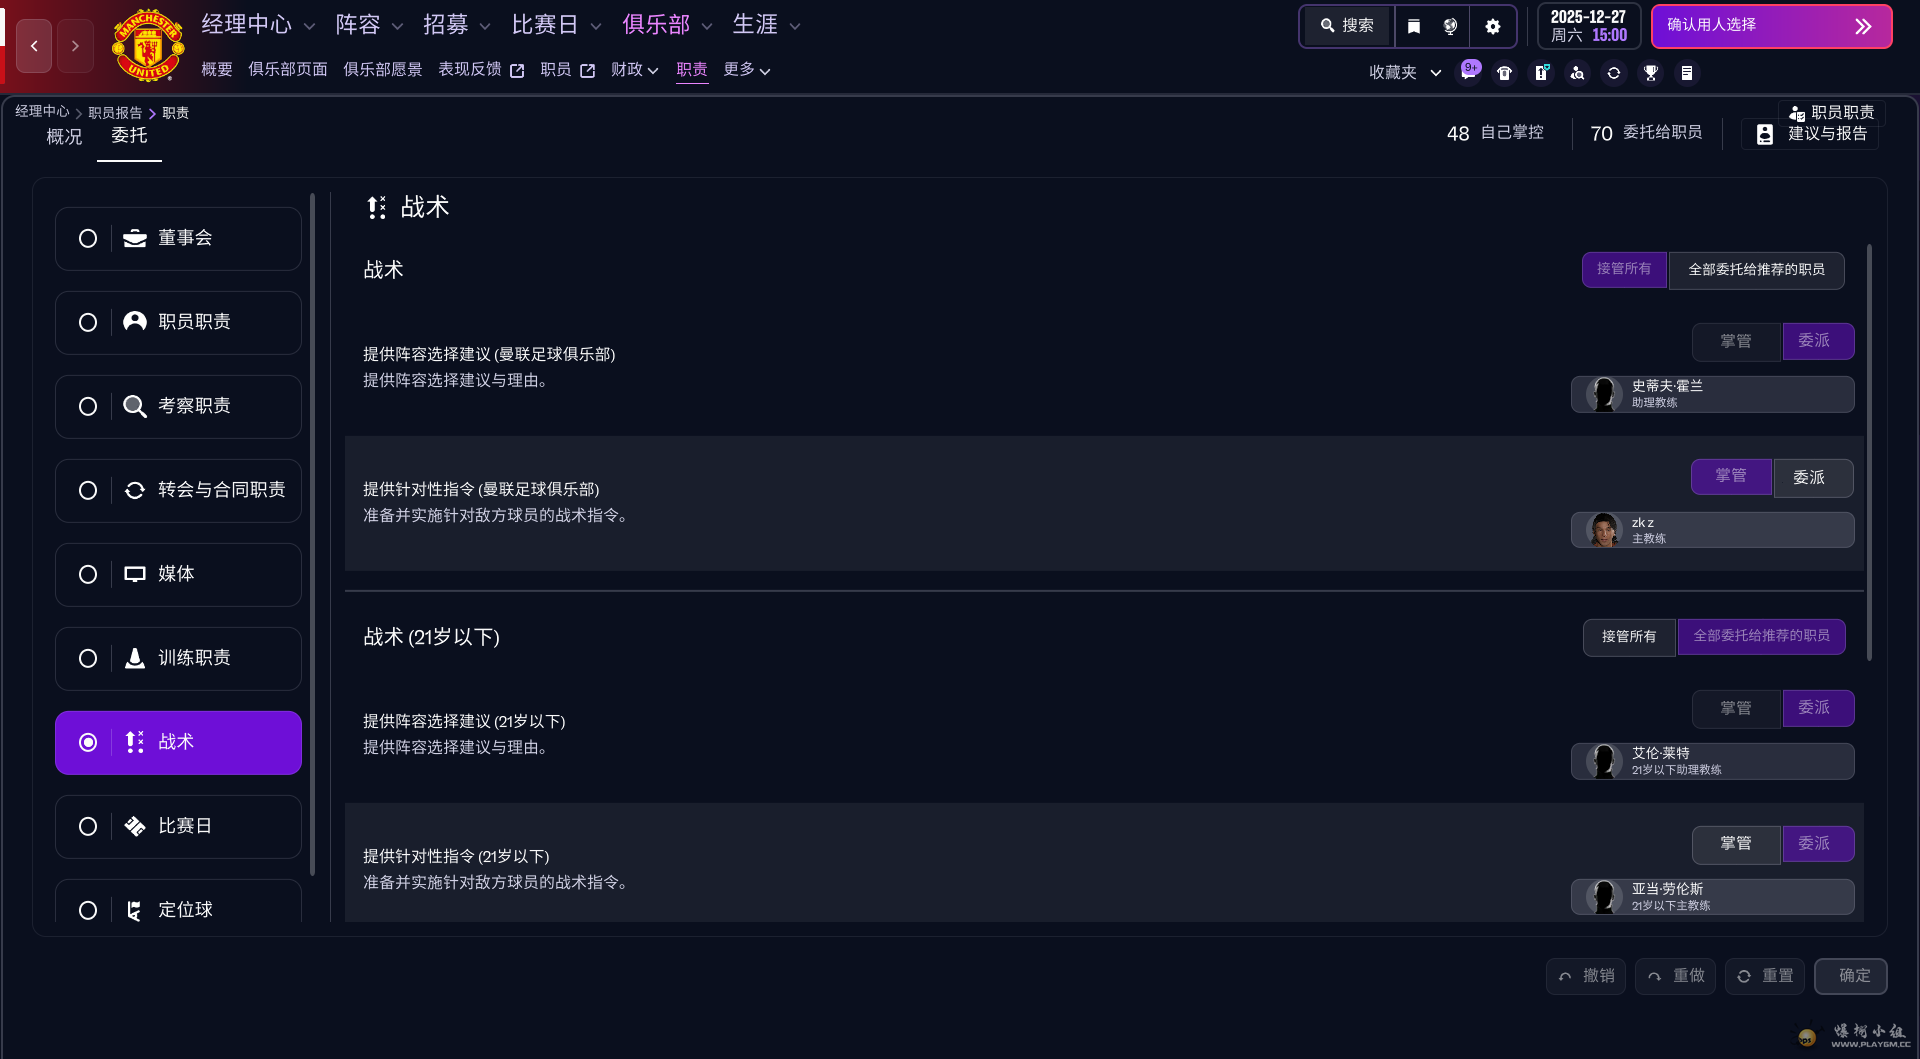Click the squad shirt icon in favorites bar
1920x1059 pixels.
(1504, 73)
